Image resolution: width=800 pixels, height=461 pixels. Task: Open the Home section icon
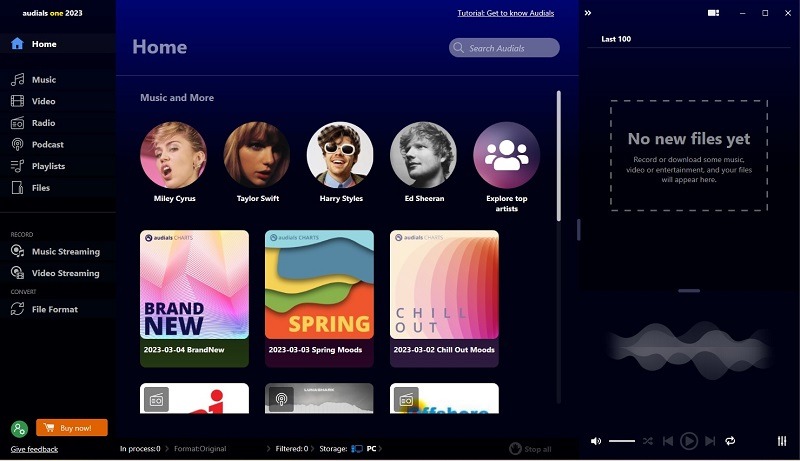tap(17, 44)
